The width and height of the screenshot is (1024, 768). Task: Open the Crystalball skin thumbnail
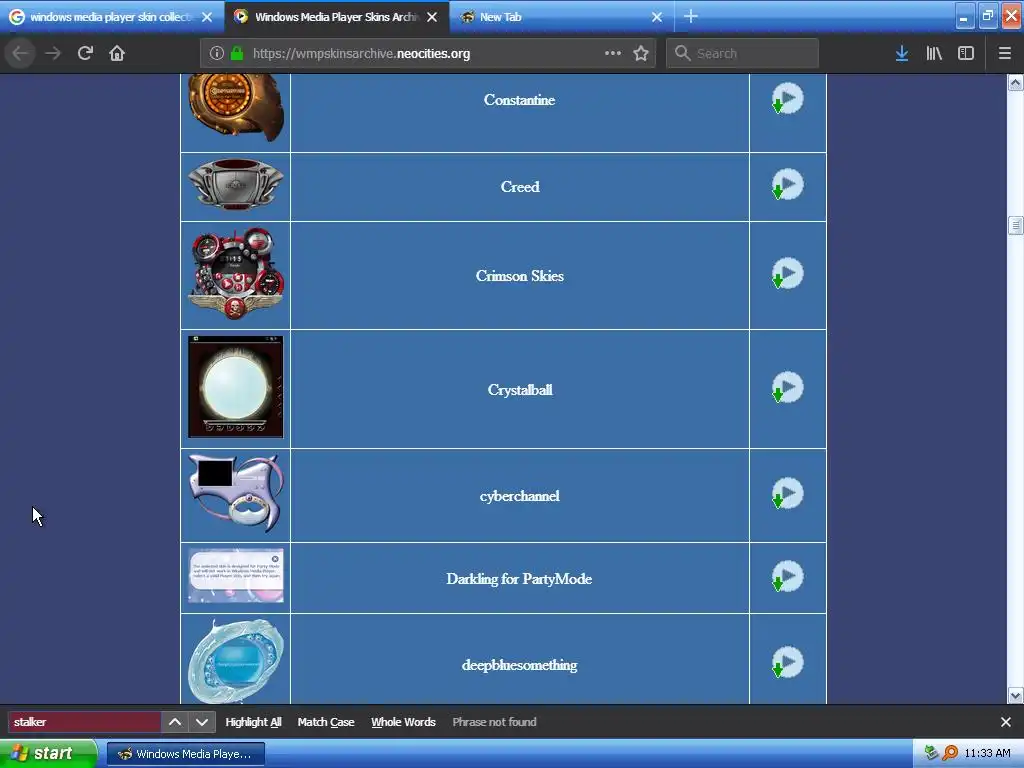tap(236, 387)
